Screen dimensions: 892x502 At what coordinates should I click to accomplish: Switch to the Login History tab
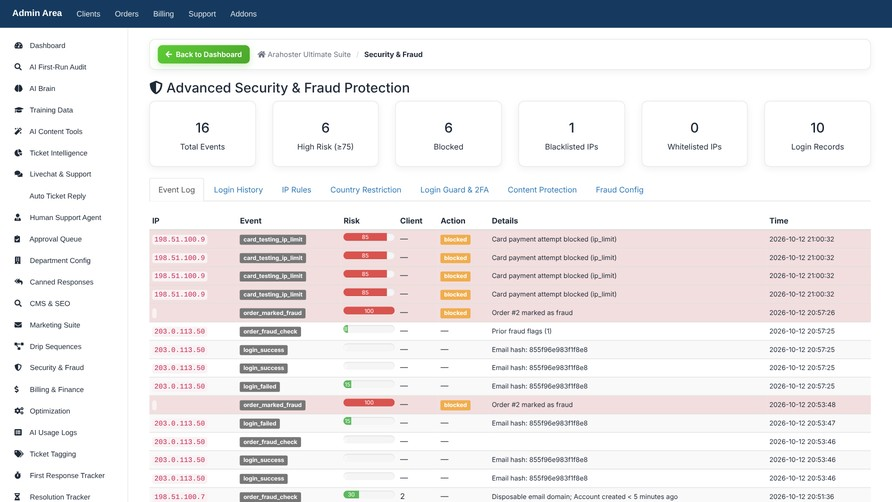click(238, 190)
